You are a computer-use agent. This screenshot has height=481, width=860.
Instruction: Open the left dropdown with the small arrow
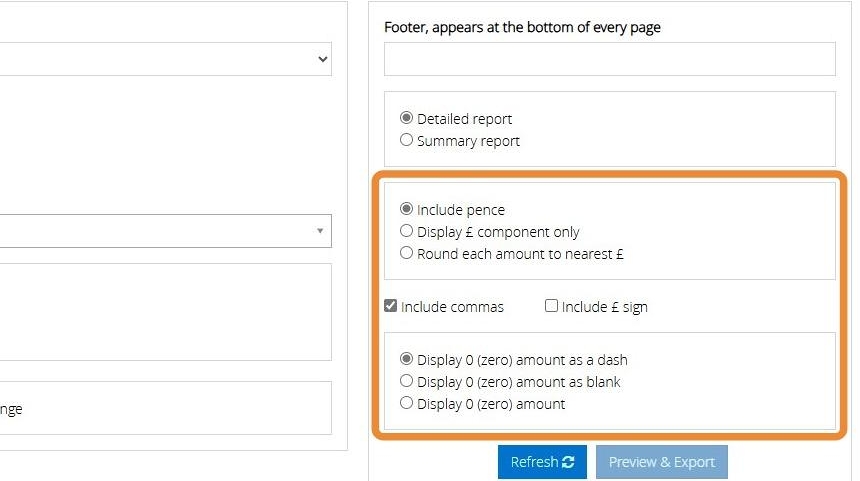pos(320,231)
